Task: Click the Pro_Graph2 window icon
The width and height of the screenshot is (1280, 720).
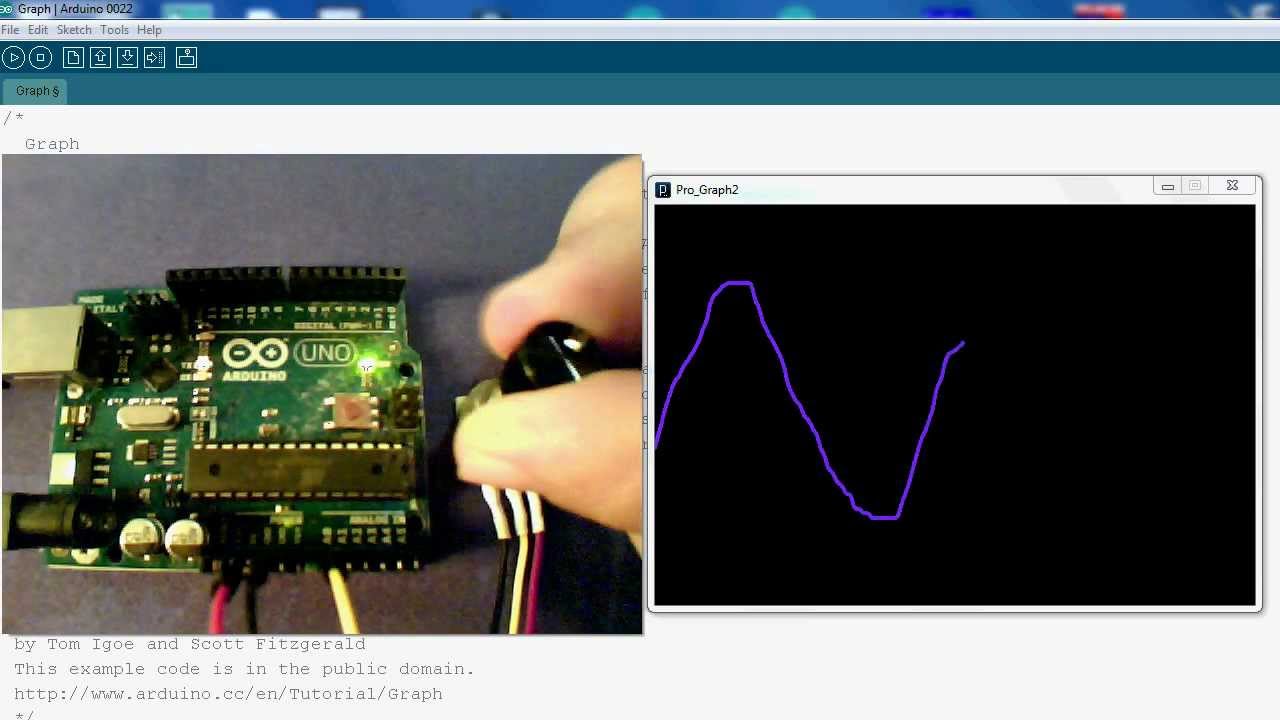Action: pos(663,190)
